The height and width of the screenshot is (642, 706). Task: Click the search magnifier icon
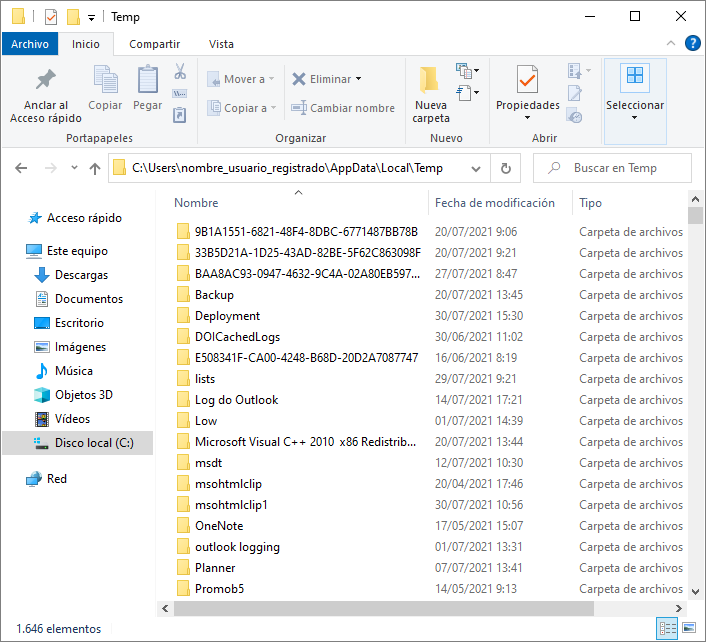(x=554, y=168)
